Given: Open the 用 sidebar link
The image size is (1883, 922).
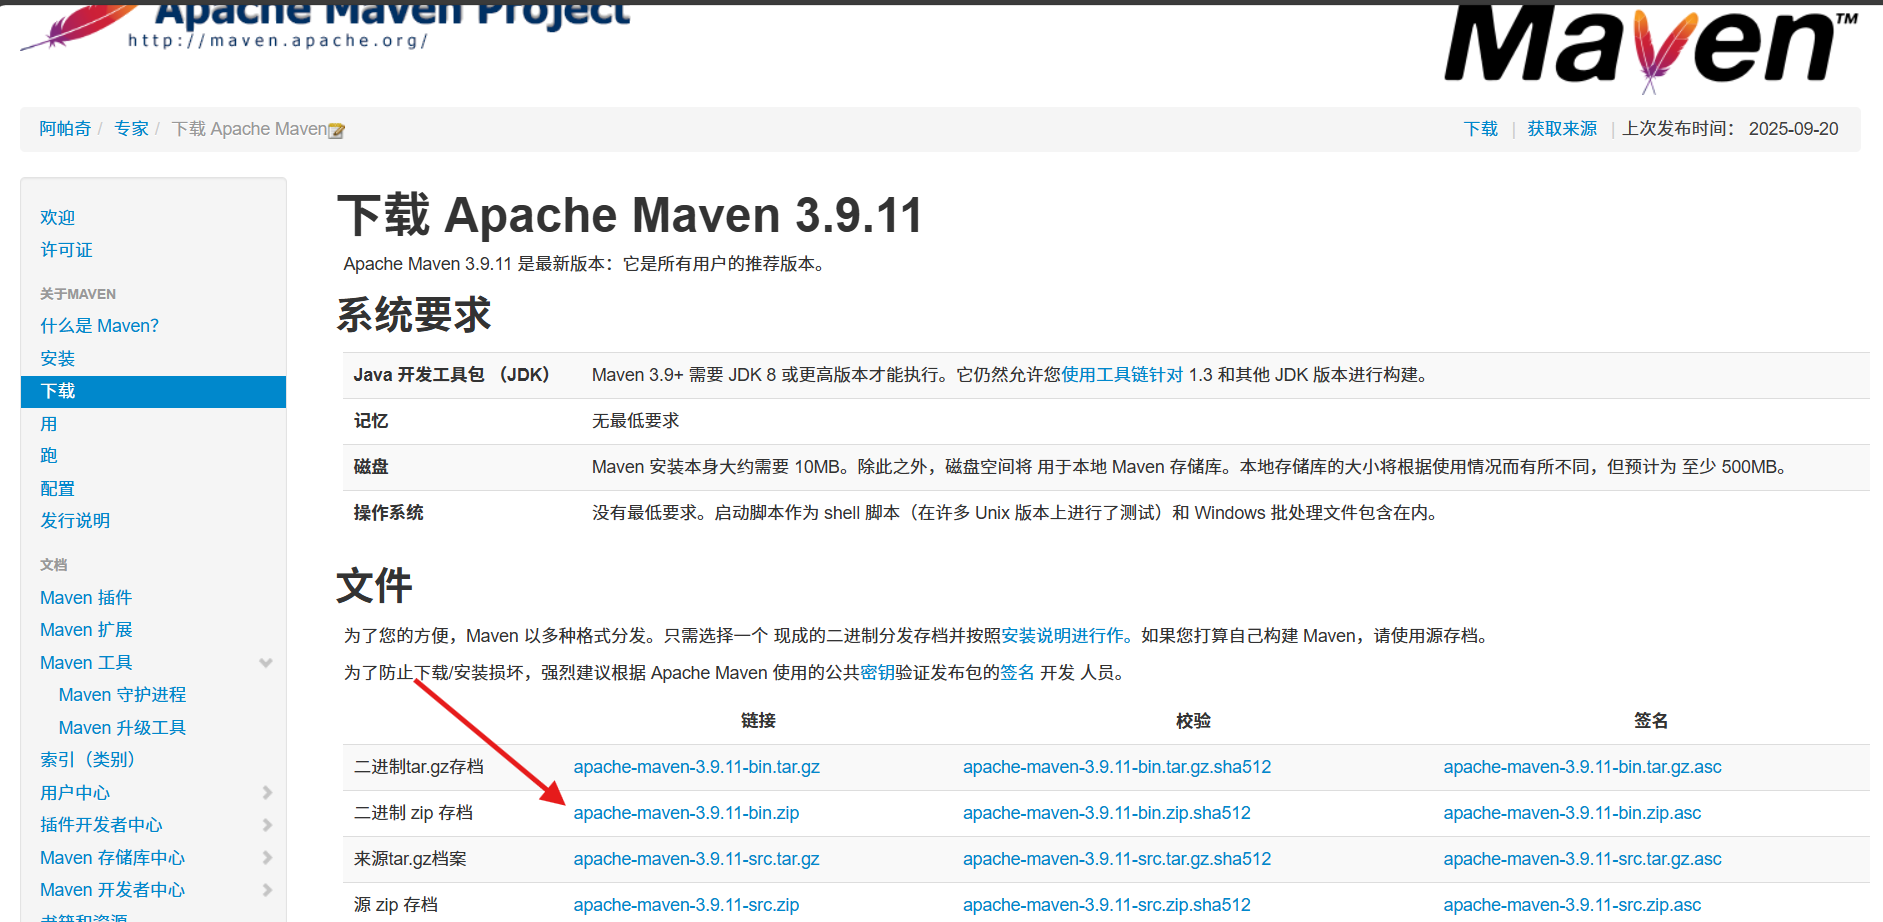Looking at the screenshot, I should (x=49, y=424).
